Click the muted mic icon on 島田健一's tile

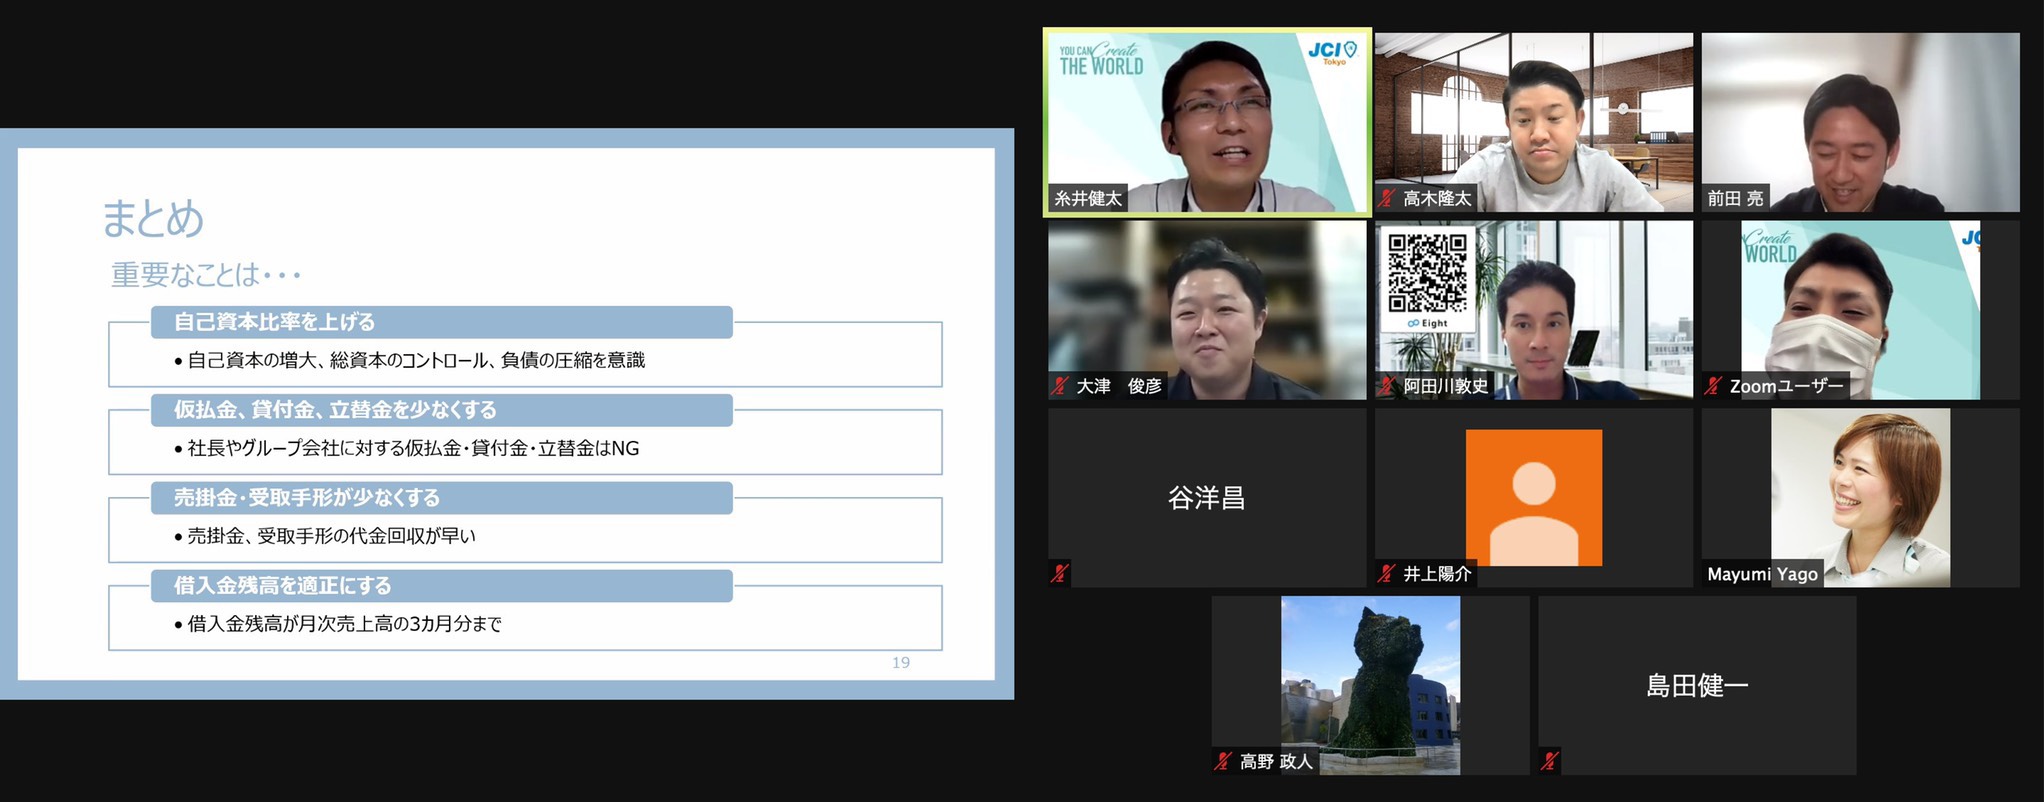coord(1549,761)
